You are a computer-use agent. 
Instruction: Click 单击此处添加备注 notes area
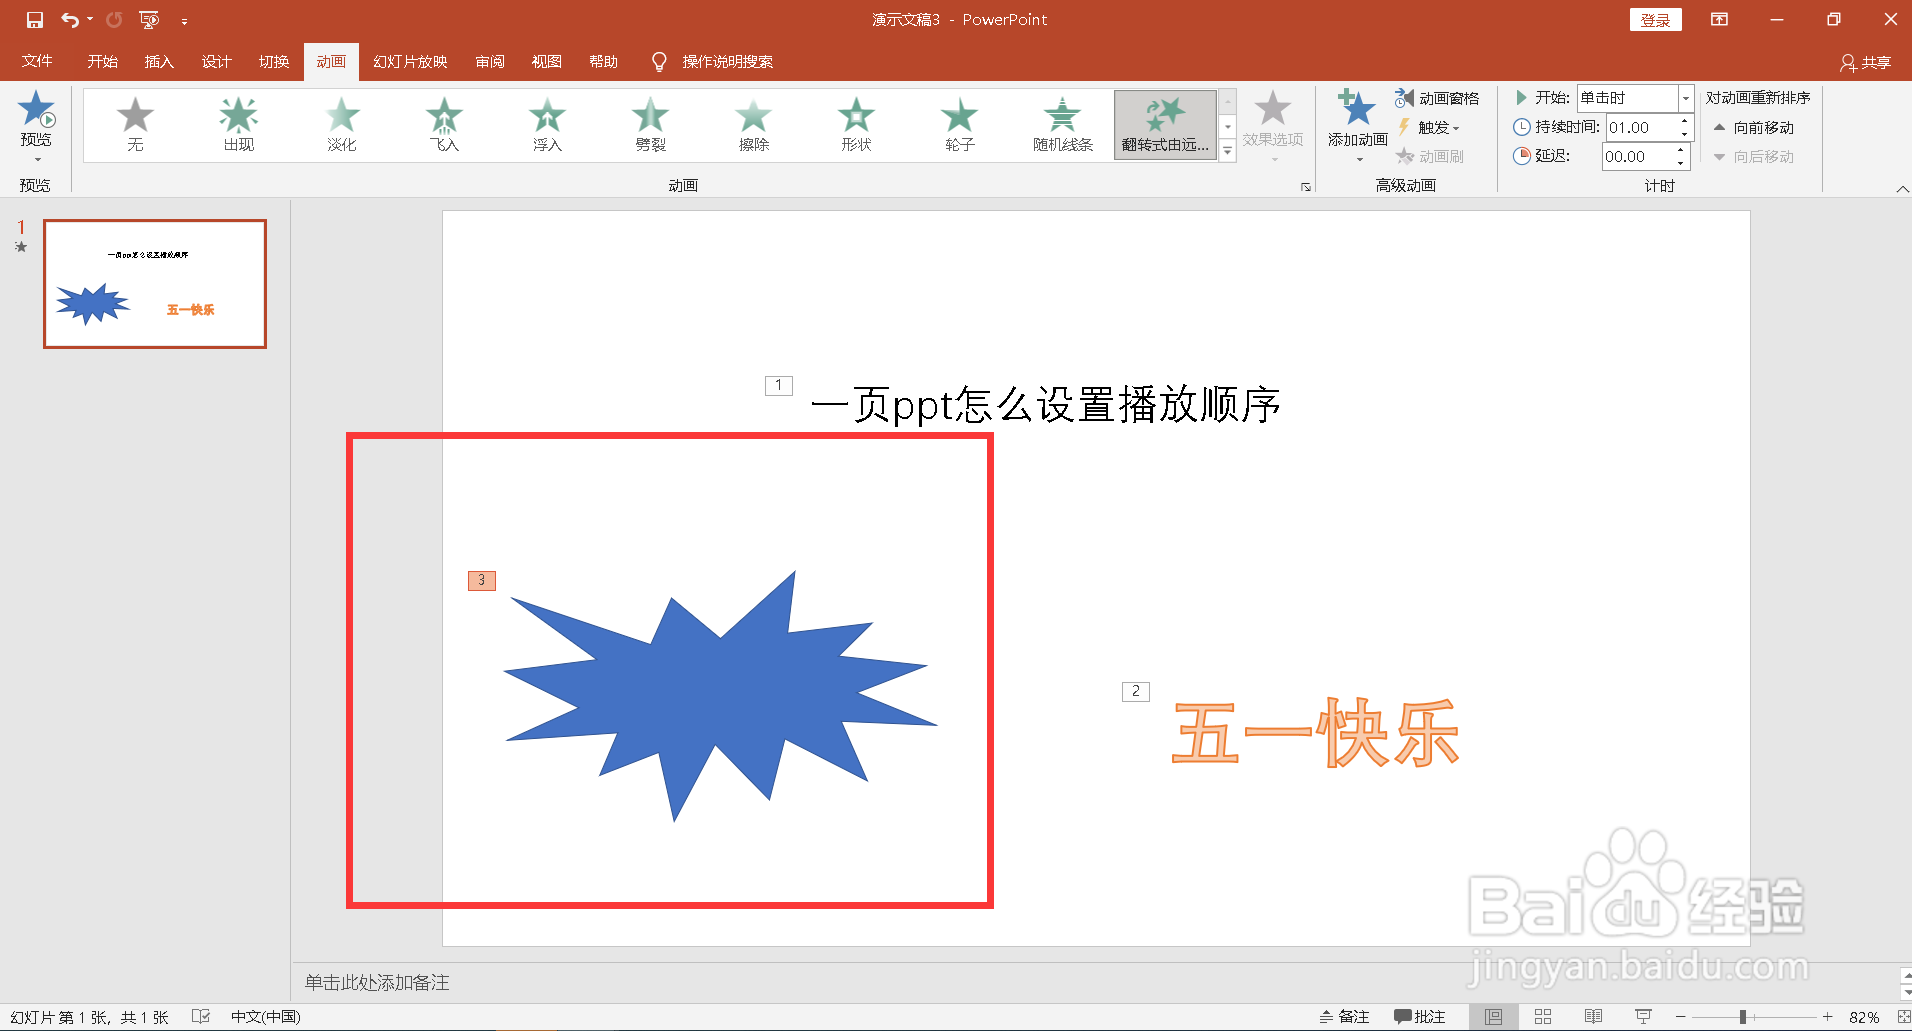click(377, 982)
